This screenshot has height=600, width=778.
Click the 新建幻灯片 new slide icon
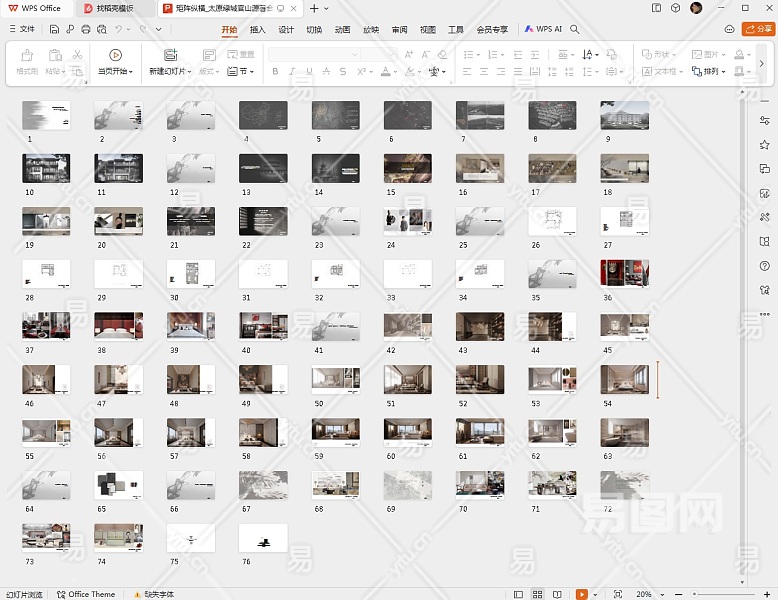170,55
